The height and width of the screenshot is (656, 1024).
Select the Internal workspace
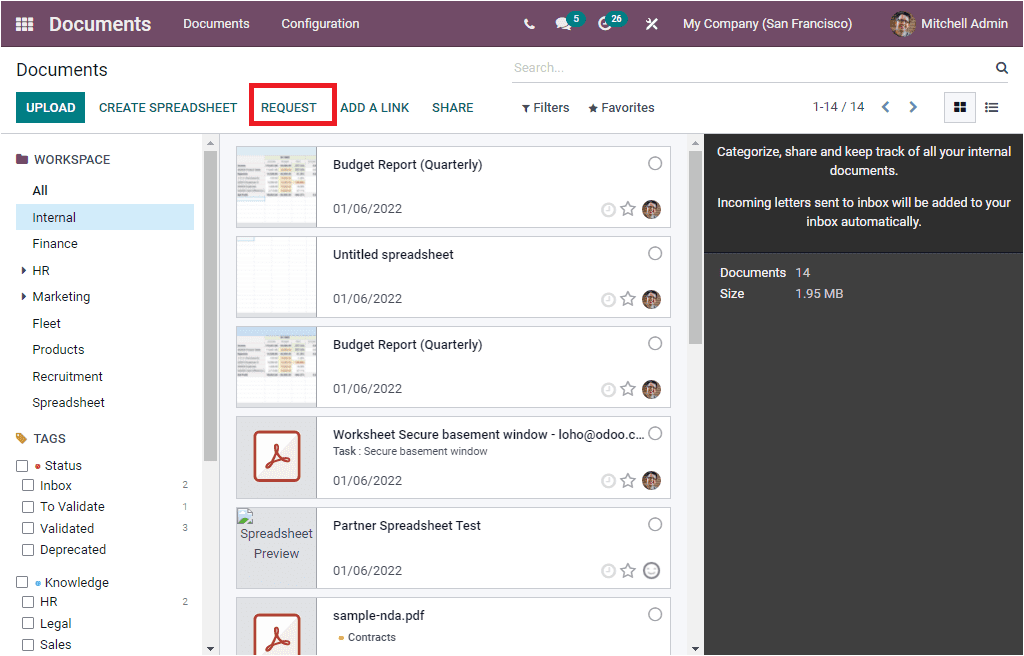104,218
